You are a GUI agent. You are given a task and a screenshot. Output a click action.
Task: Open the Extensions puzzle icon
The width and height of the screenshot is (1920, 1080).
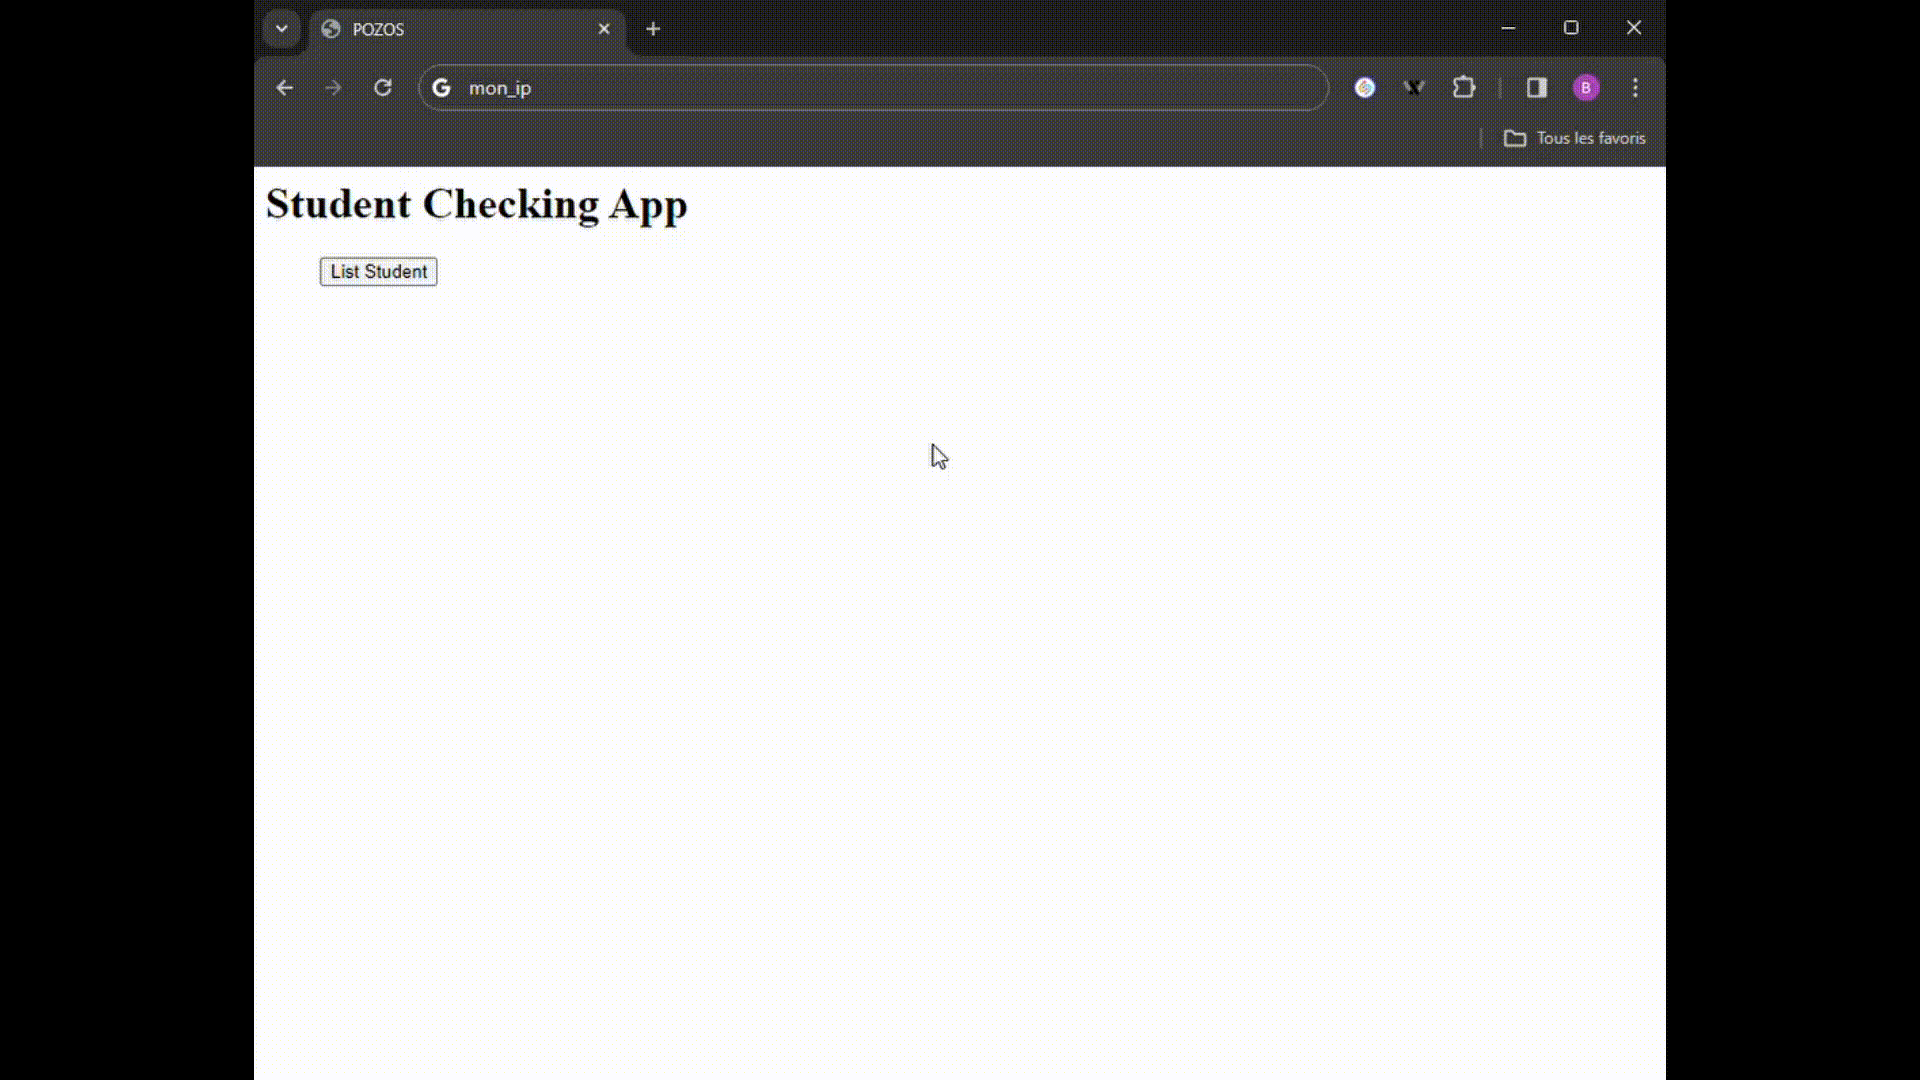tap(1463, 88)
